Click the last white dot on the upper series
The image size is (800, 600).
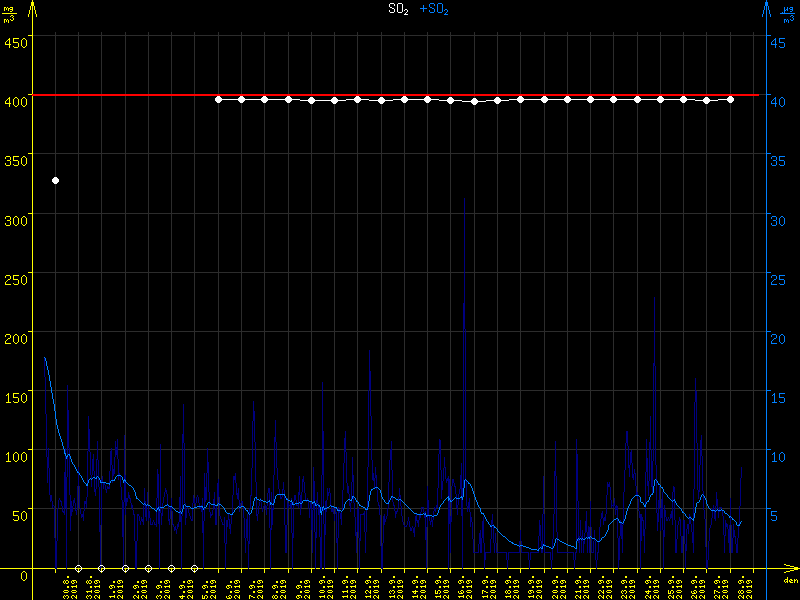click(731, 99)
